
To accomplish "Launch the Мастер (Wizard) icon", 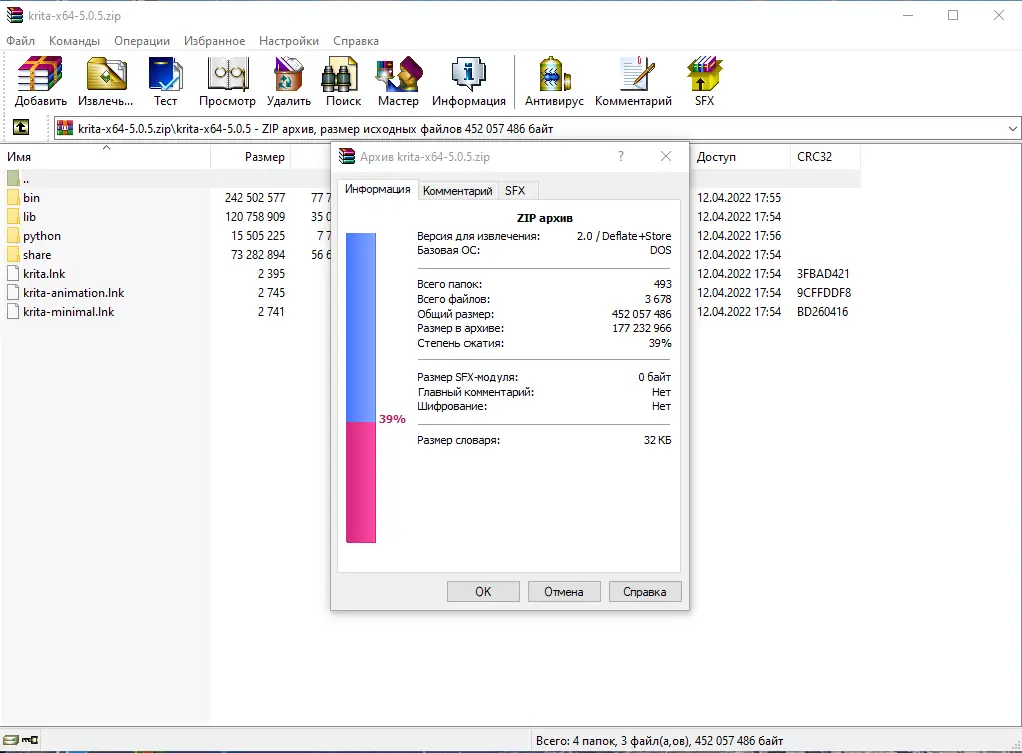I will click(x=398, y=73).
